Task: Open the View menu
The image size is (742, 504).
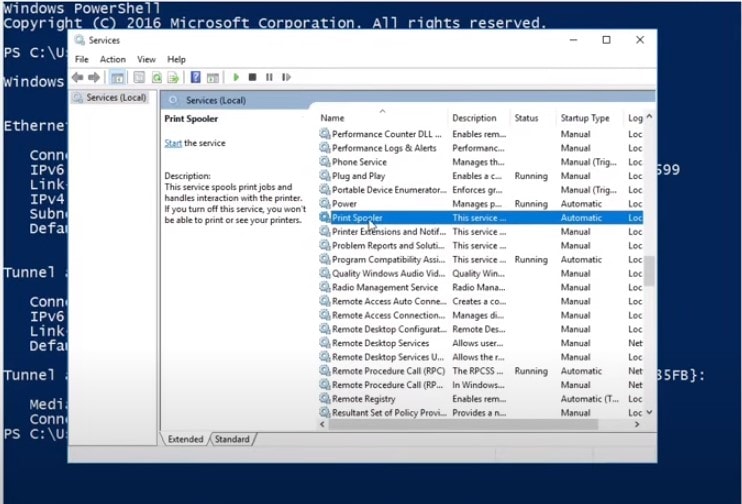Action: [146, 59]
